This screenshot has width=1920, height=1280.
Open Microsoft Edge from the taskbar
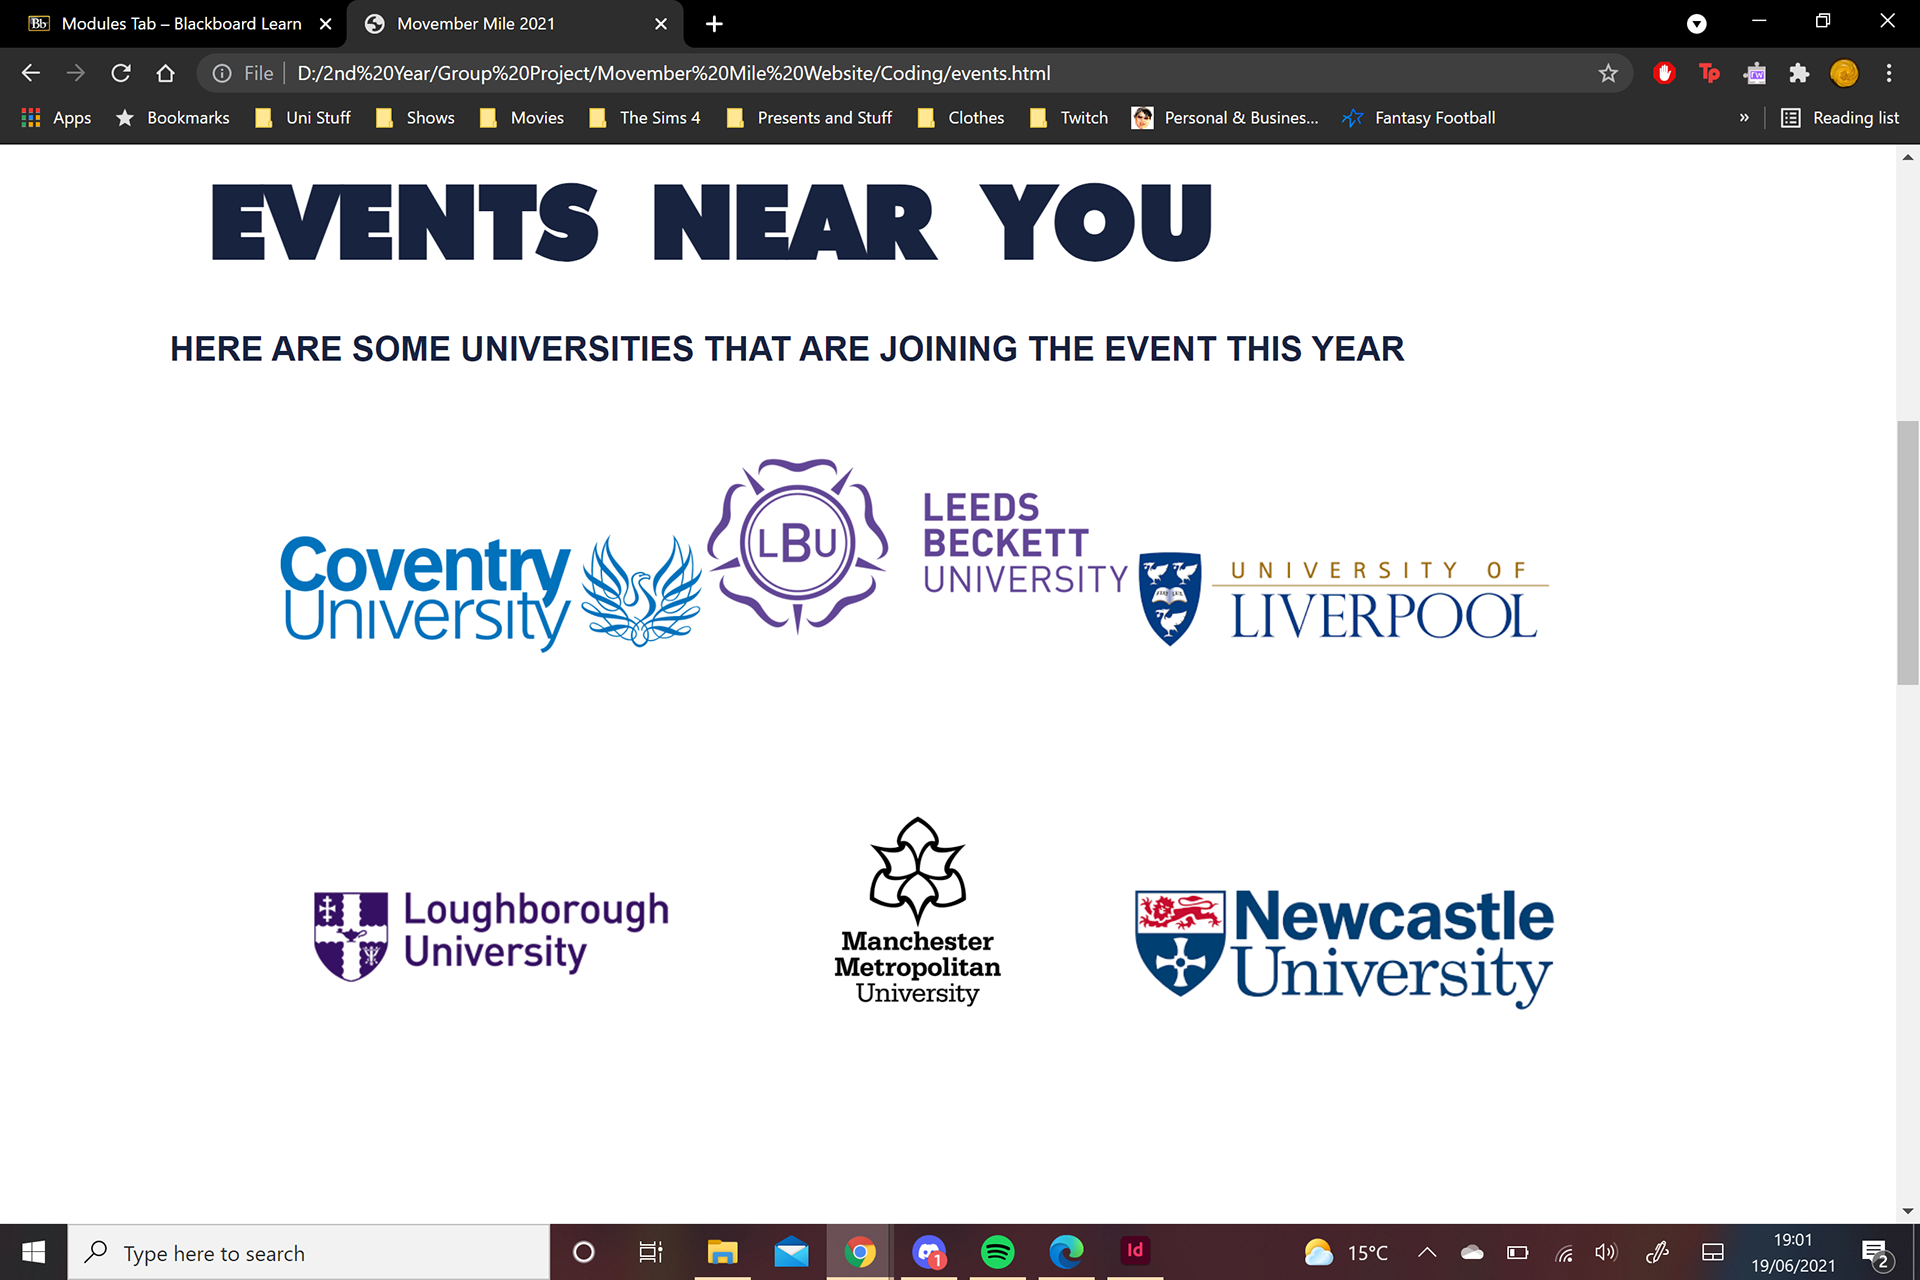coord(1067,1252)
